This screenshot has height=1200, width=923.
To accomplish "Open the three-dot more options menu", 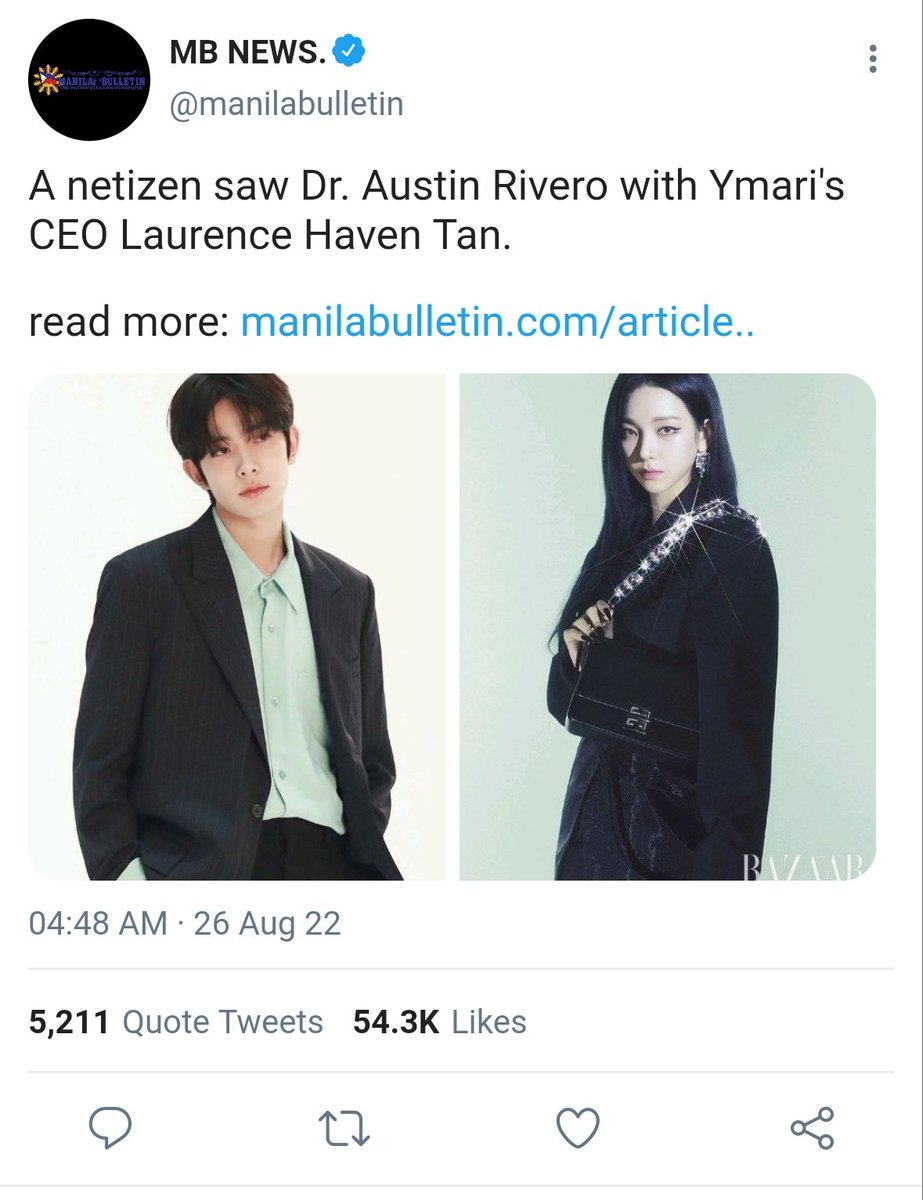I will coord(873,59).
